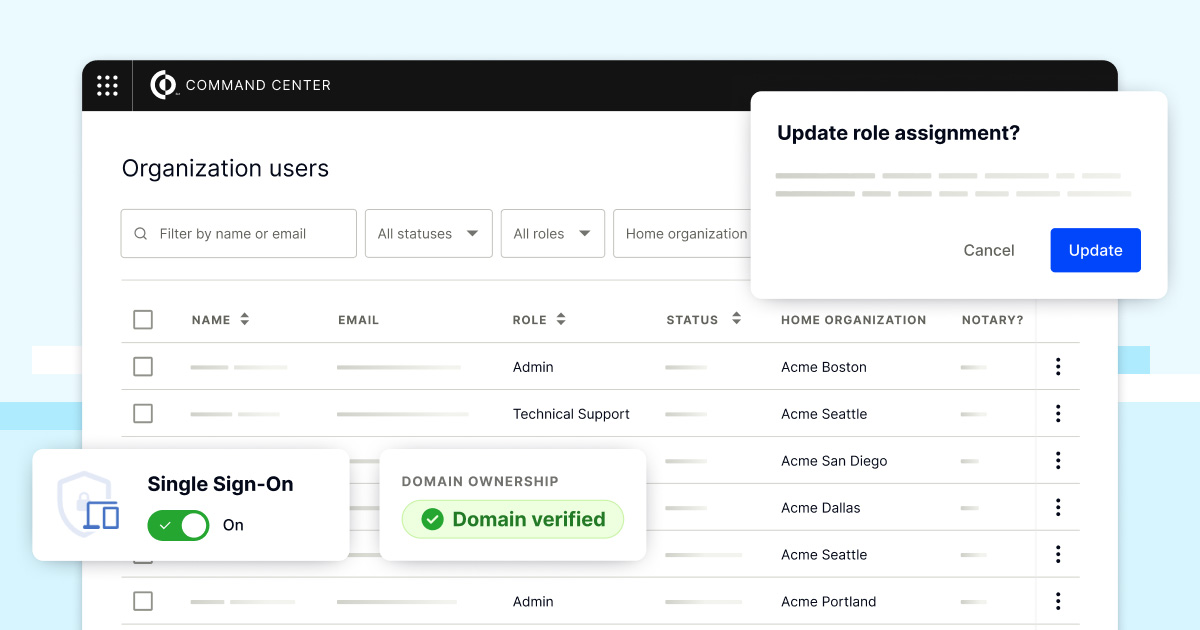Sort the table by the Name column

(245, 319)
